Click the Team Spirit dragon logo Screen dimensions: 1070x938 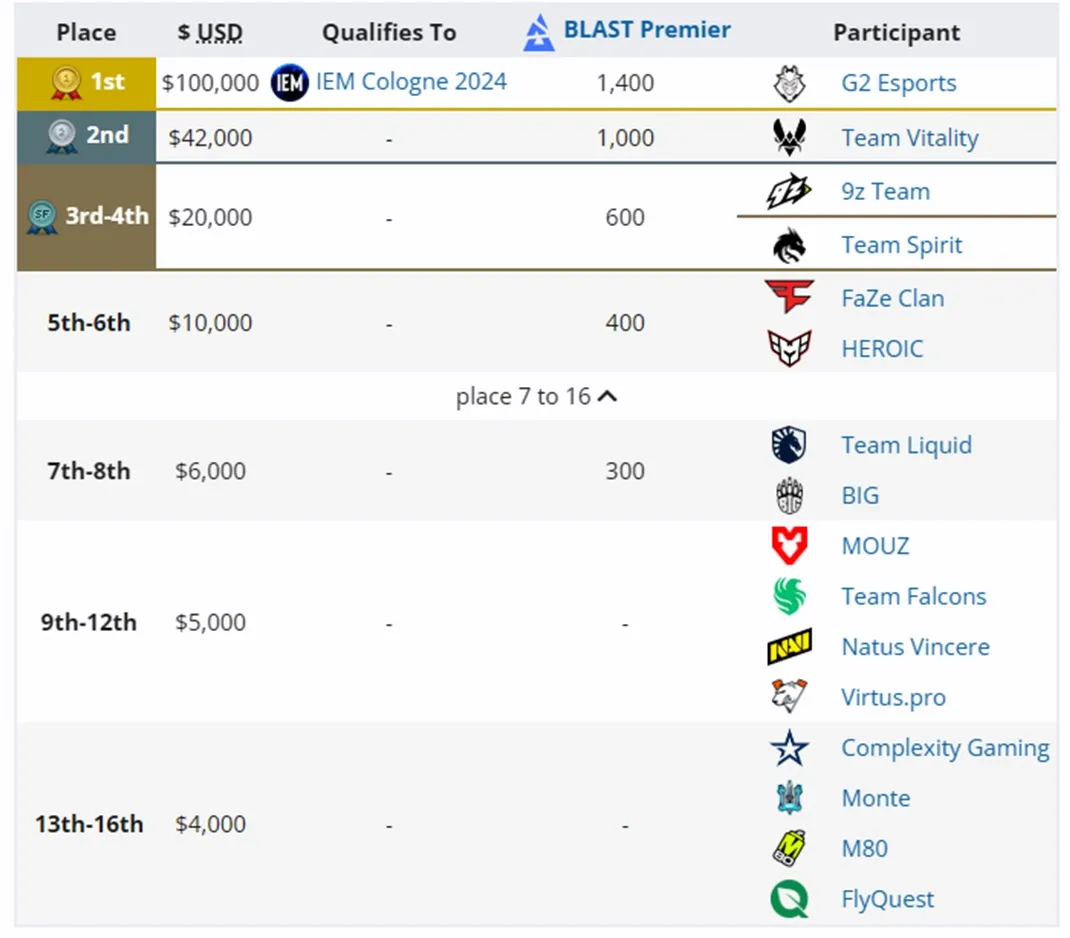pos(789,245)
